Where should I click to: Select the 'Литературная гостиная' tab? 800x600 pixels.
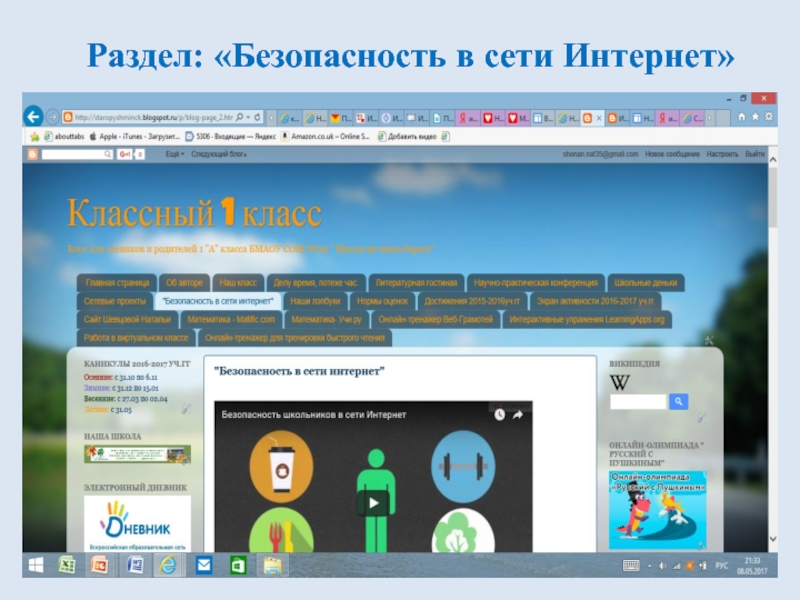click(x=416, y=282)
